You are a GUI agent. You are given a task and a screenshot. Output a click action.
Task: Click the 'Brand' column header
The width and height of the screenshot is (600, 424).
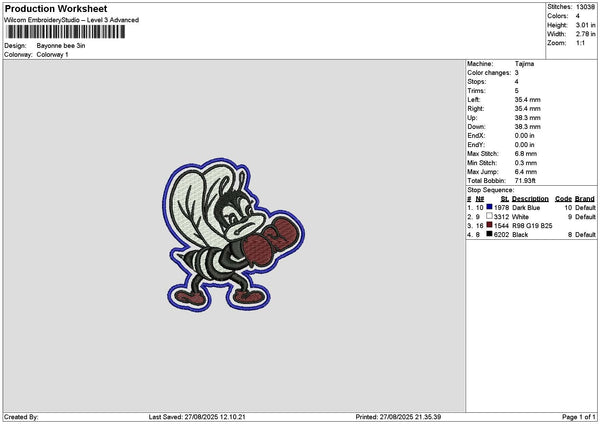pos(585,199)
